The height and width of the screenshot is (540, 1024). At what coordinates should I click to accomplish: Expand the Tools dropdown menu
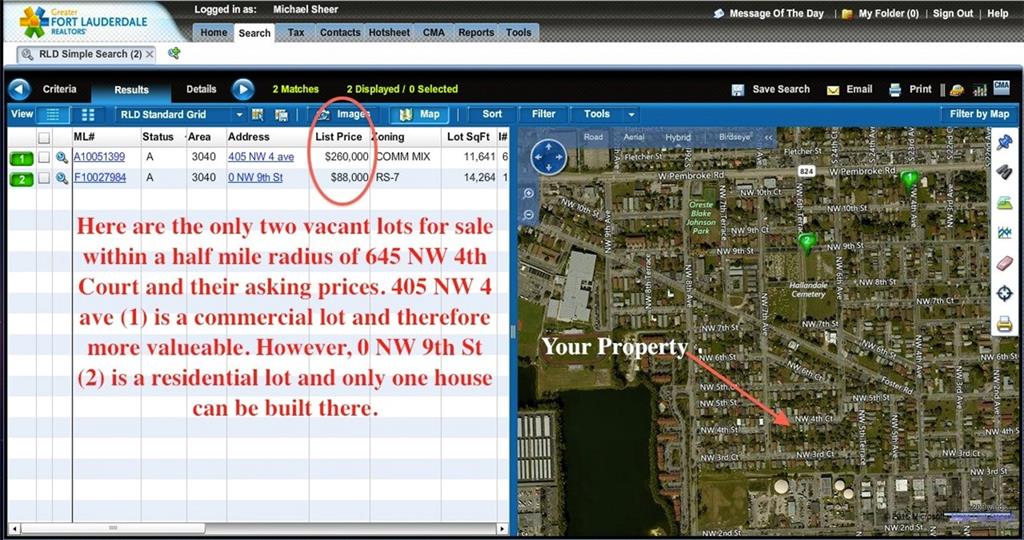pos(603,114)
